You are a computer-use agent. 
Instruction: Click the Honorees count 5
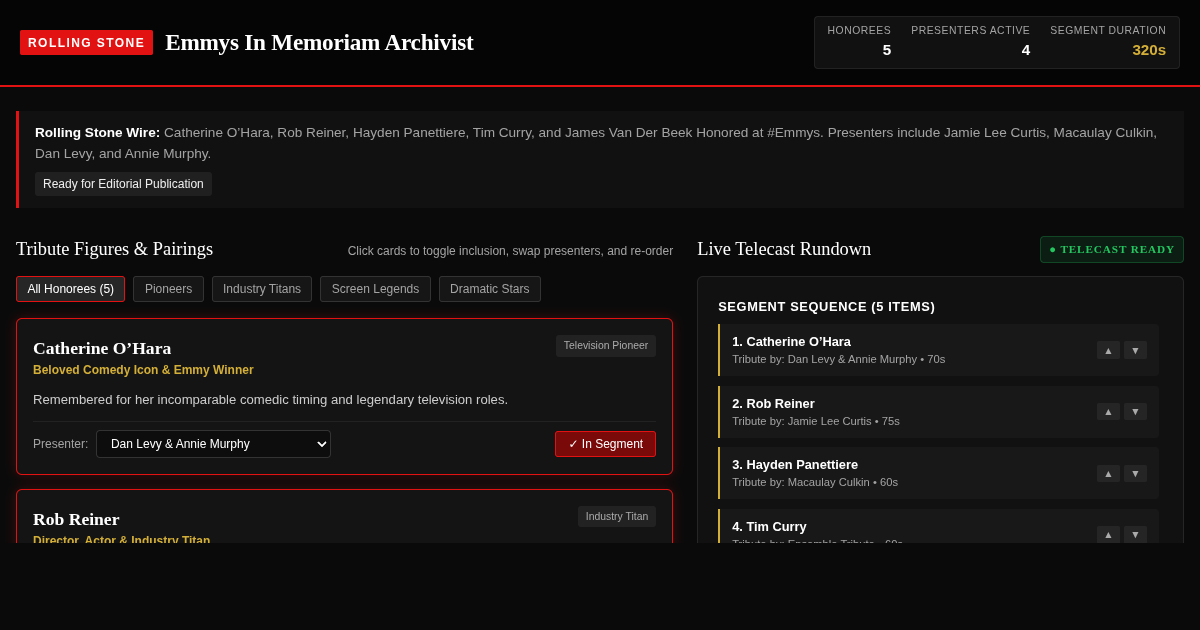pos(886,50)
